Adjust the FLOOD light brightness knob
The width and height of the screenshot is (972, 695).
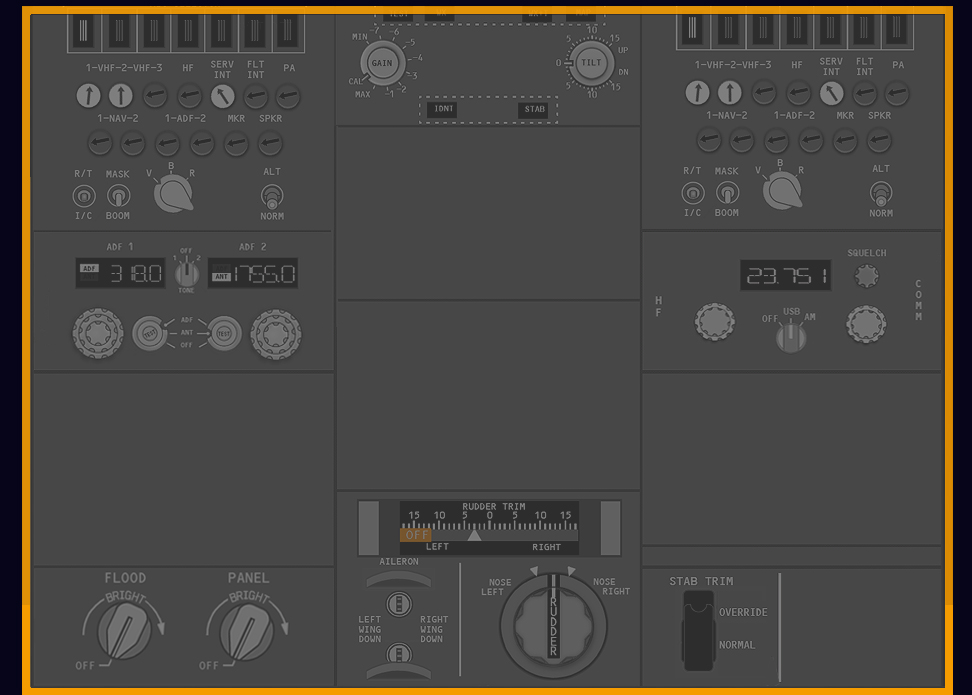125,630
